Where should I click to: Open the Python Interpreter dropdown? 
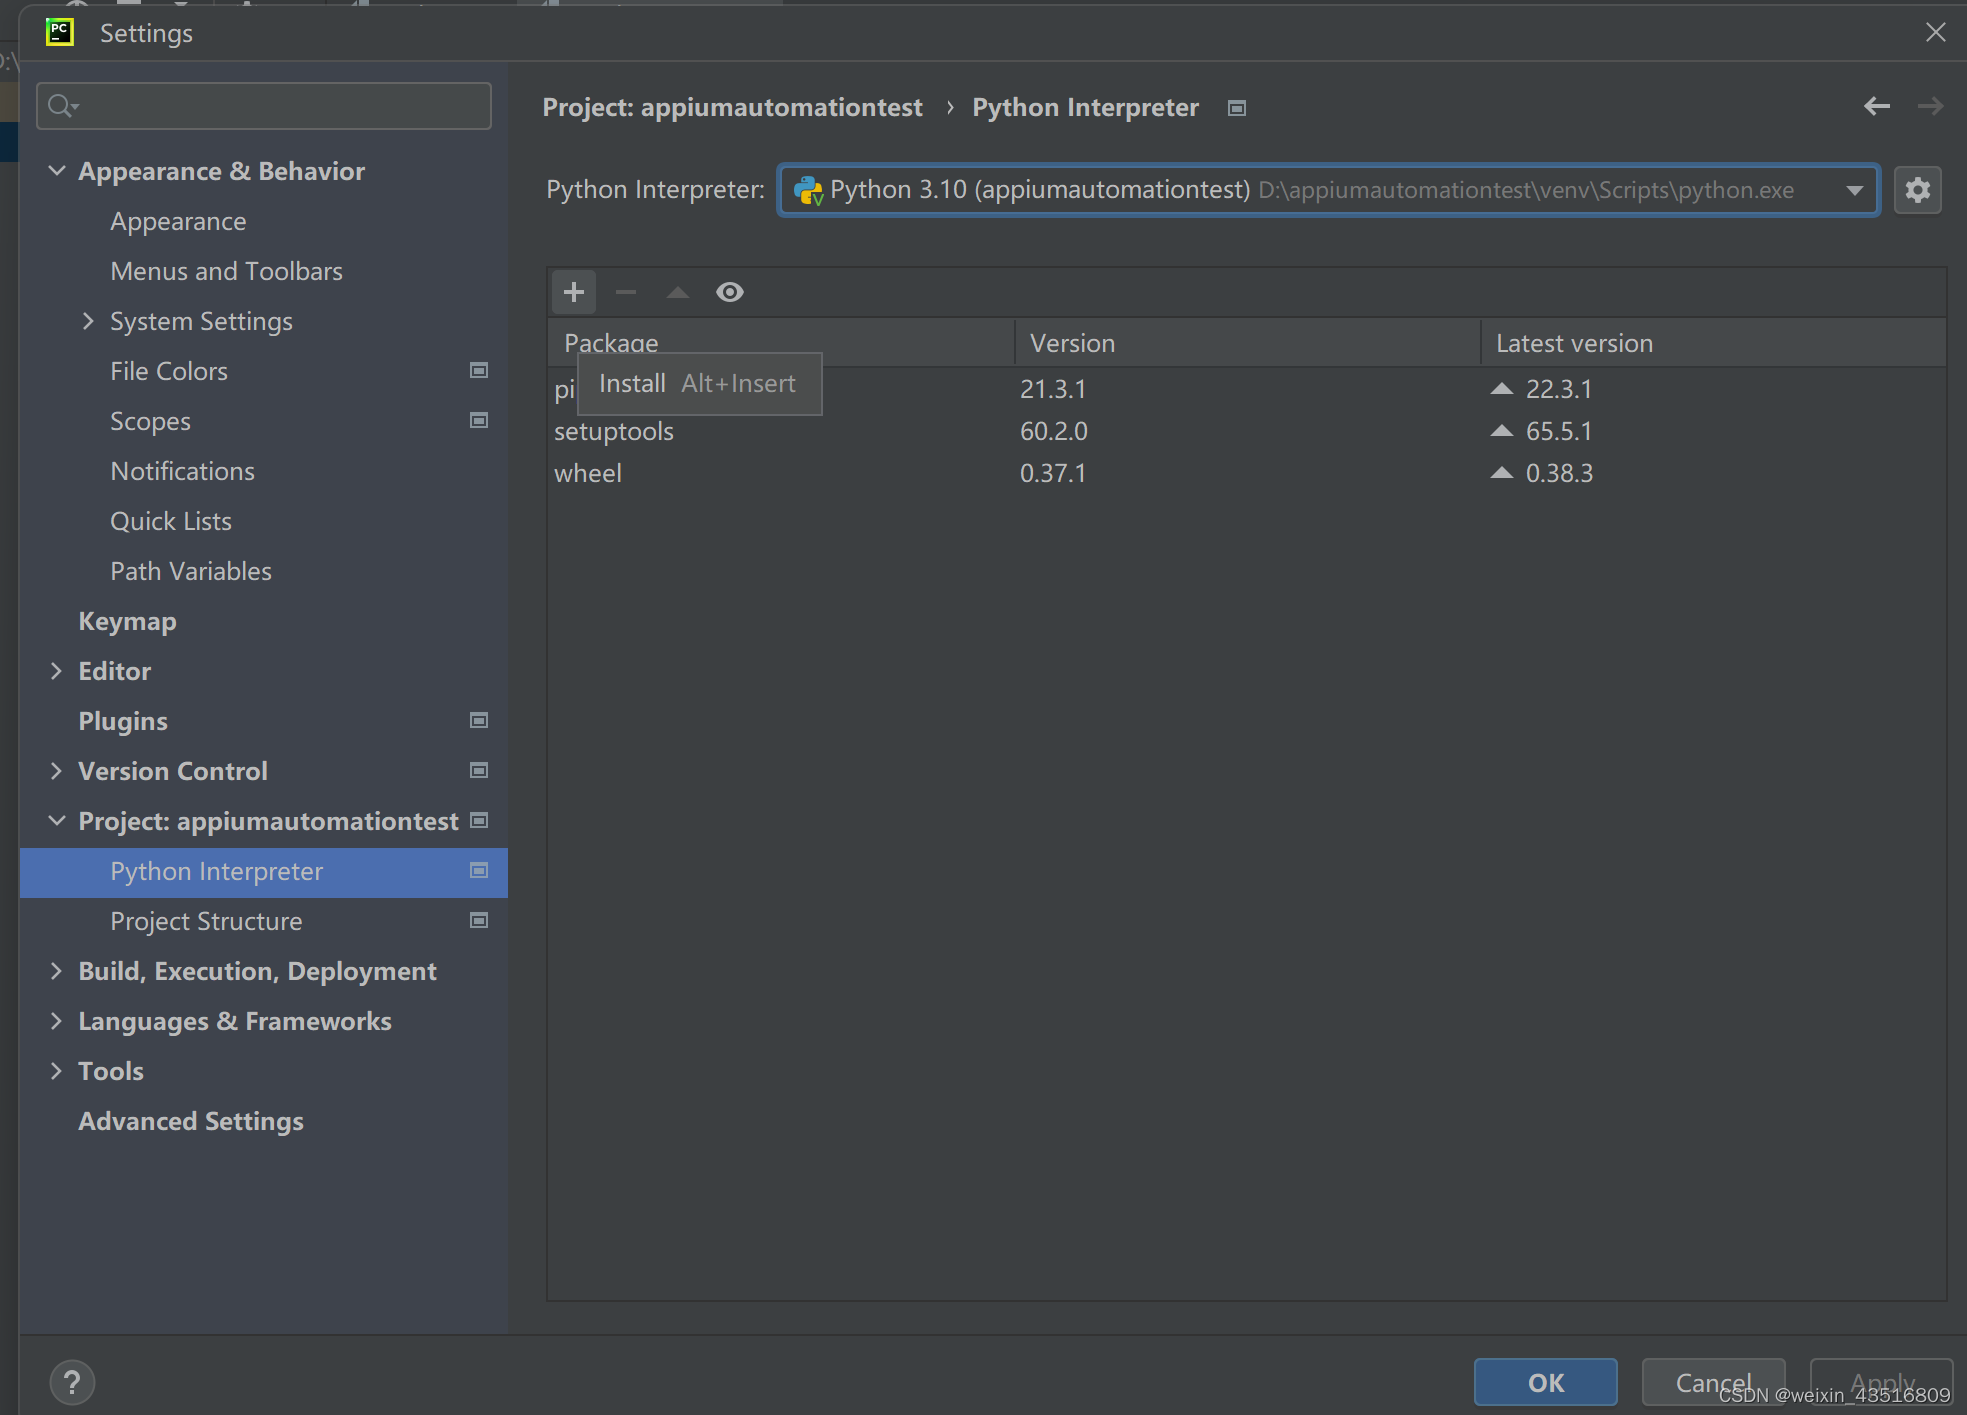coord(1854,190)
